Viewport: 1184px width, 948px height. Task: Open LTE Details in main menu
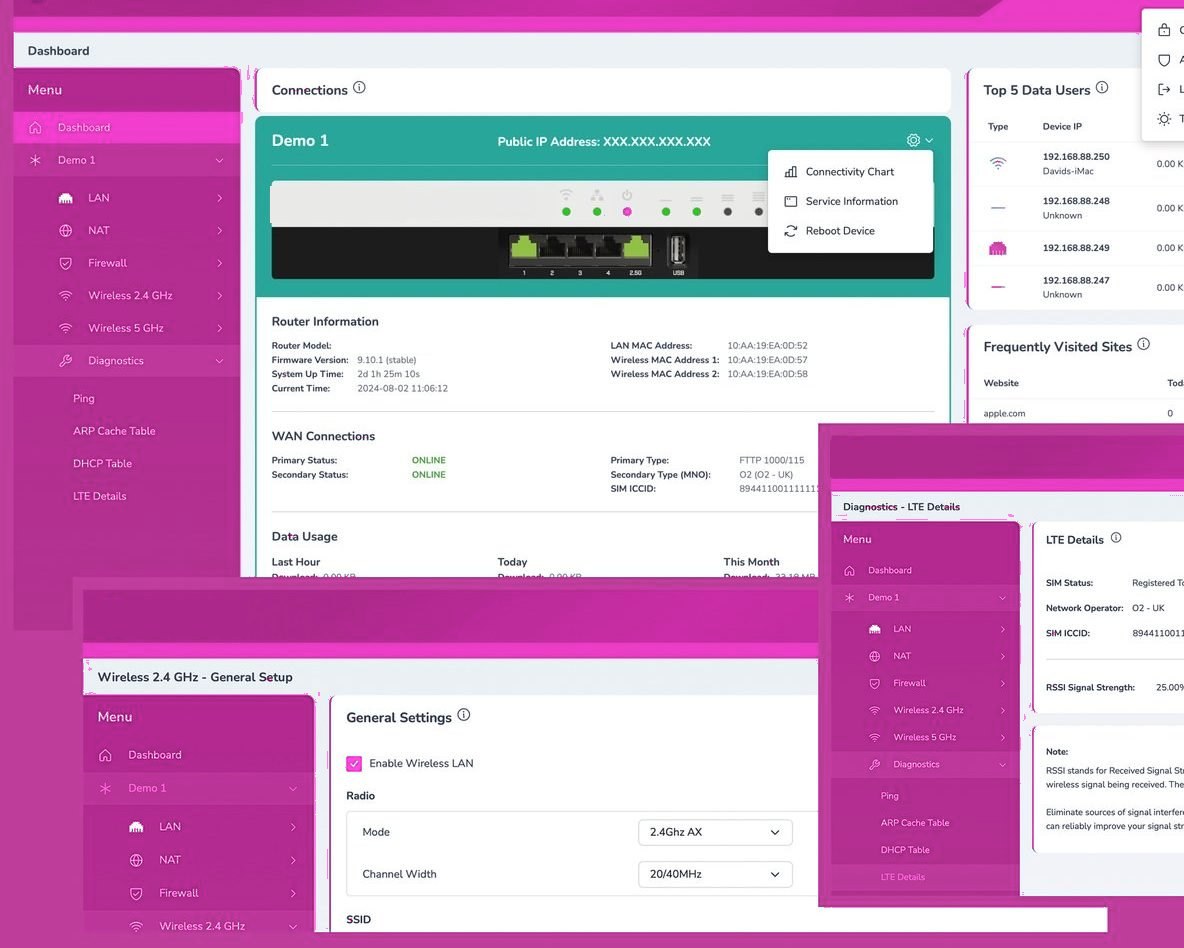coord(100,496)
